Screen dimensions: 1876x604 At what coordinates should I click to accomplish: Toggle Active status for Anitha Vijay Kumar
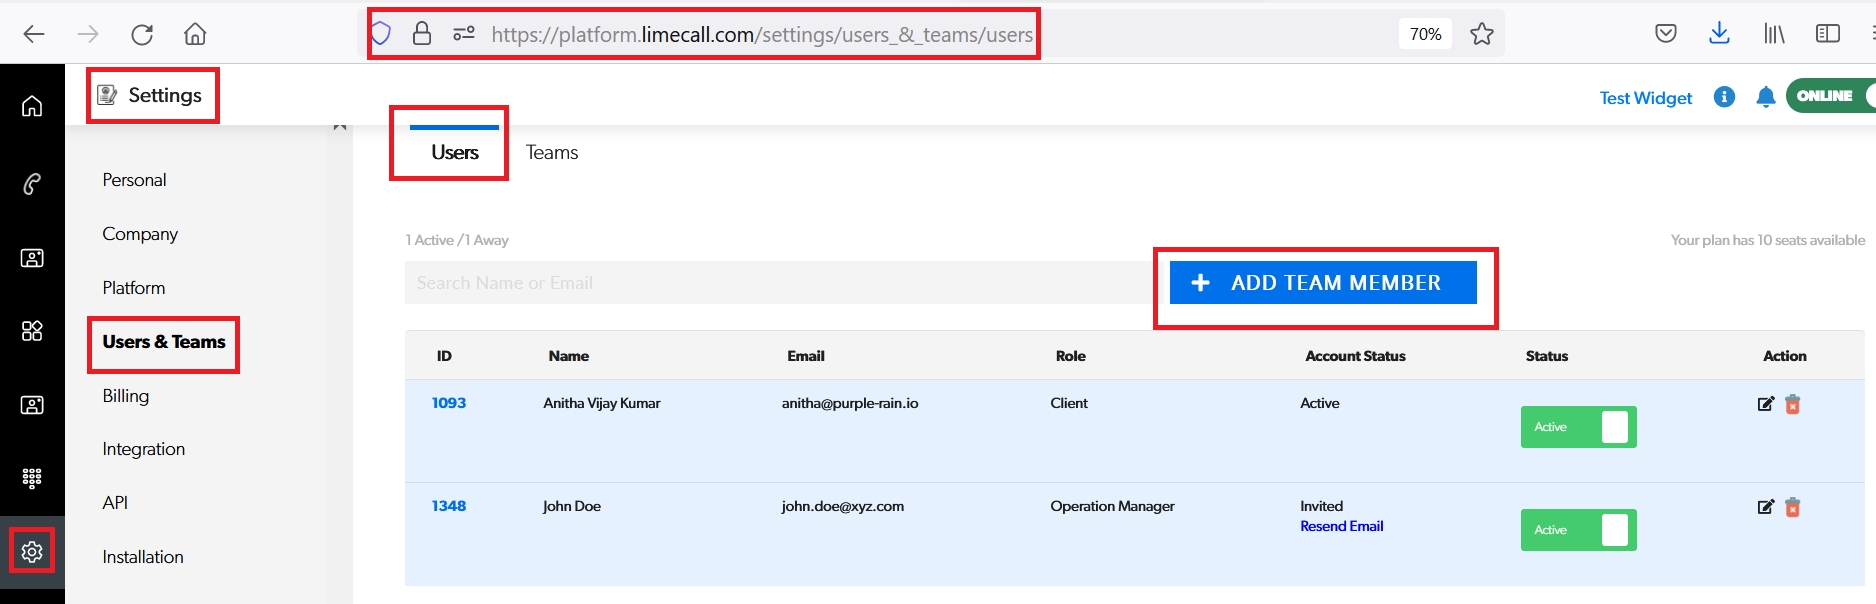1578,427
